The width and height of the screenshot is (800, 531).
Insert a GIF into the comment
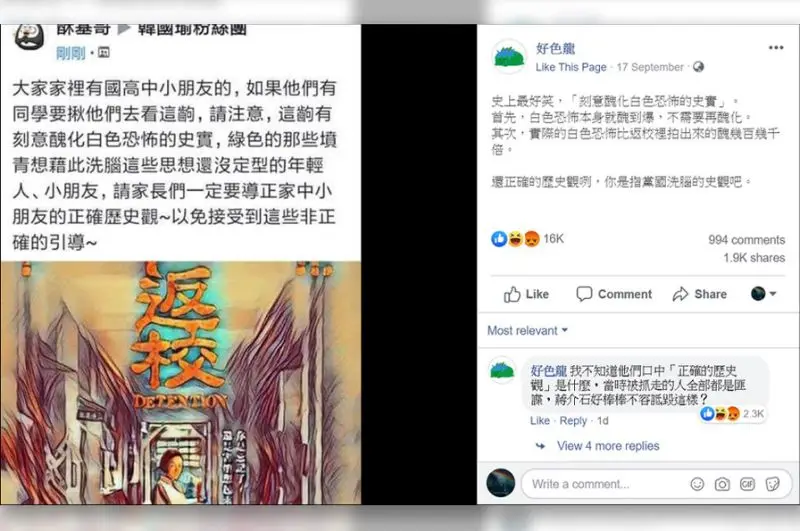pyautogui.click(x=747, y=484)
